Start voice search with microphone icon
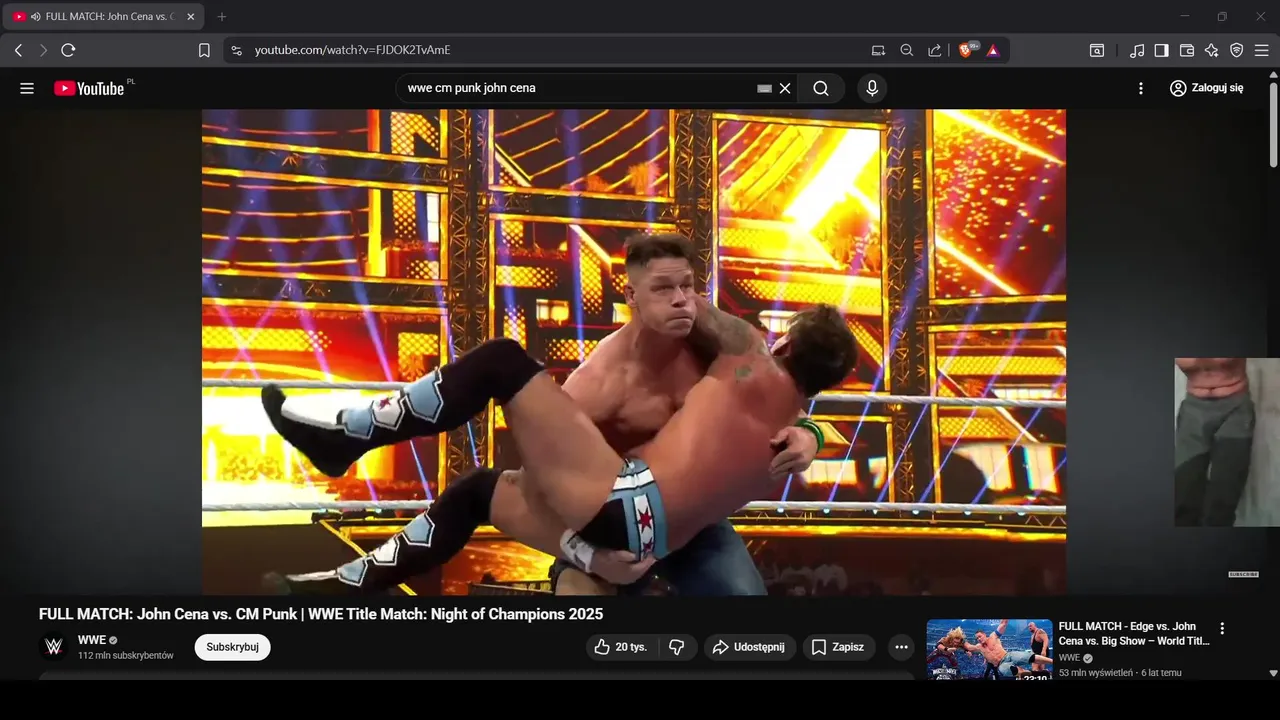The image size is (1280, 720). [872, 88]
